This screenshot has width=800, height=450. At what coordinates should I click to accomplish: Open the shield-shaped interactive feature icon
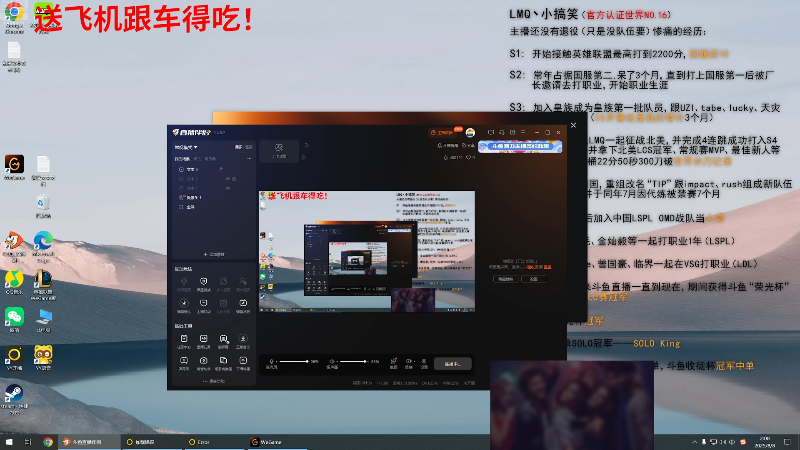coord(204,283)
